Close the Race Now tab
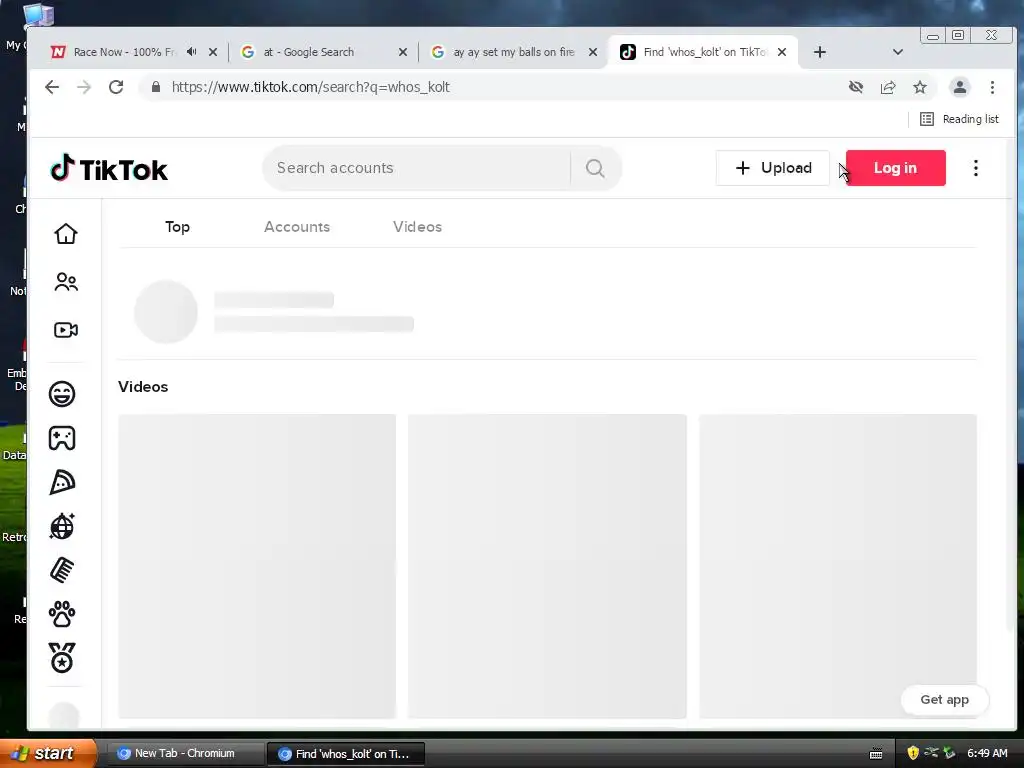The image size is (1024, 768). 213,52
